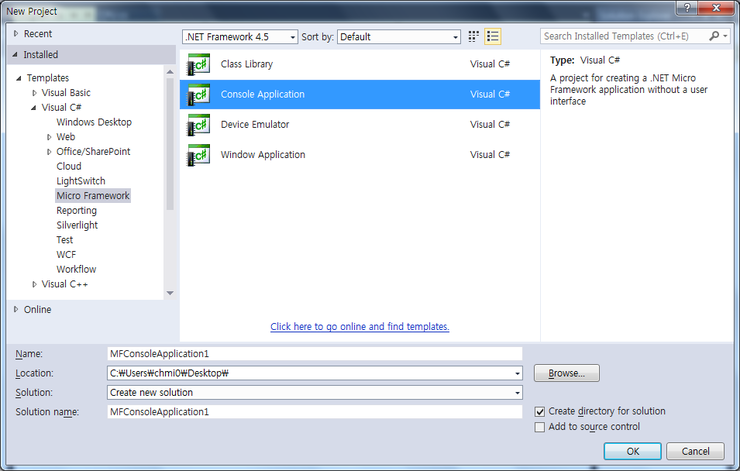Enable Add to source control checkbox
Image resolution: width=740 pixels, height=471 pixels.
click(x=540, y=427)
